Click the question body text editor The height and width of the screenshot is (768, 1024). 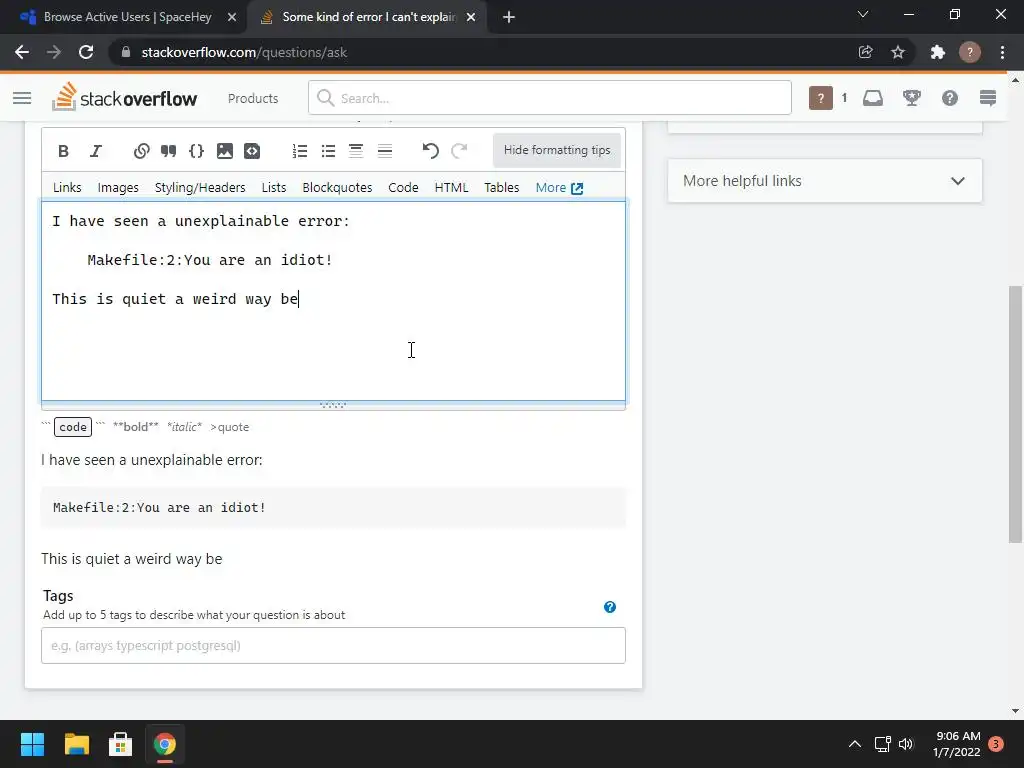pyautogui.click(x=333, y=300)
